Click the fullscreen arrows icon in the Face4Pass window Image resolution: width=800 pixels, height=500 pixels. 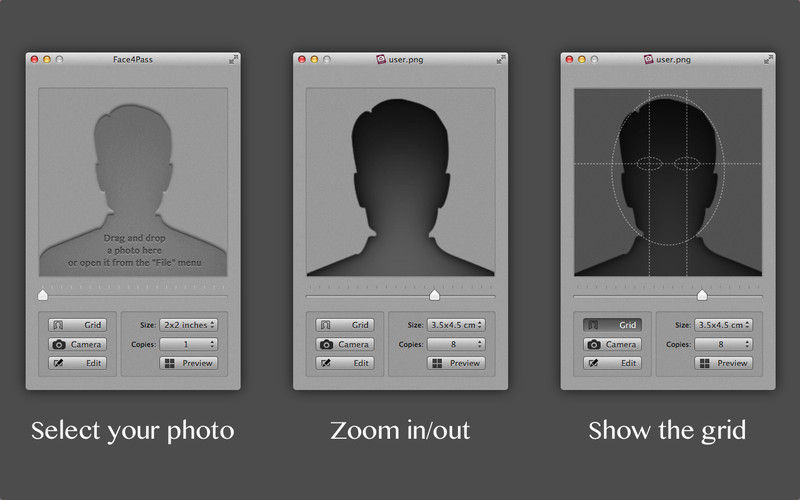(233, 59)
